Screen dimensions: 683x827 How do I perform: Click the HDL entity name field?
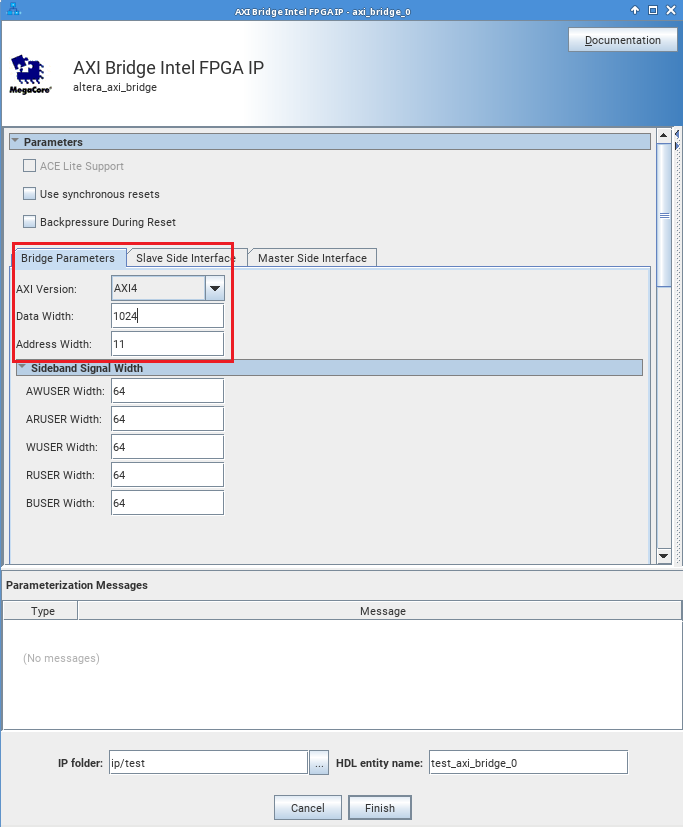pyautogui.click(x=528, y=763)
